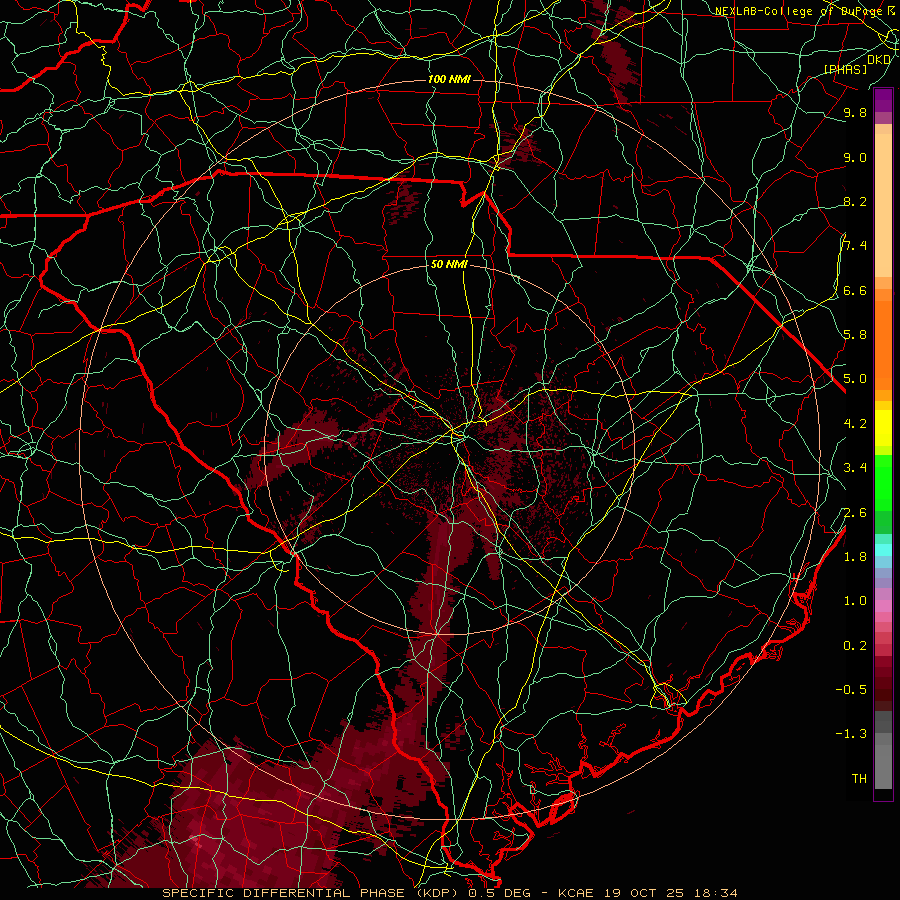This screenshot has height=900, width=900.
Task: Click the 7.4 value on the color scale
Action: [855, 246]
